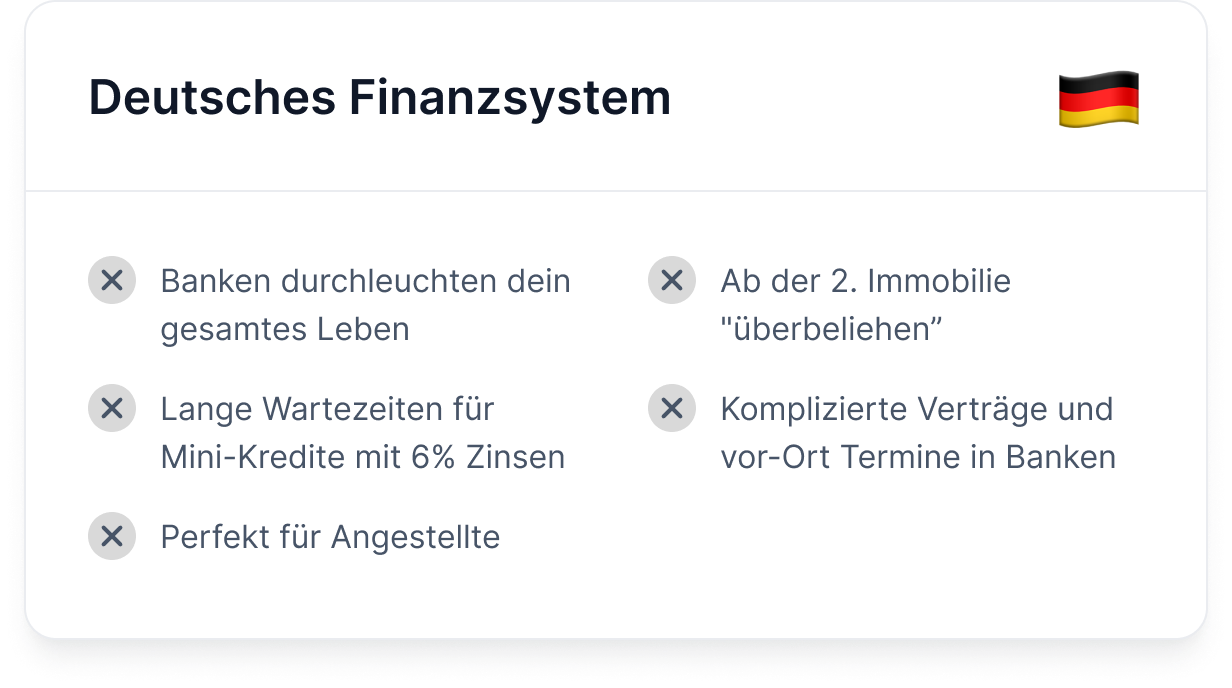Viewport: 1232px width, 688px height.
Task: Click the text '6% Zinsen'
Action: click(488, 457)
